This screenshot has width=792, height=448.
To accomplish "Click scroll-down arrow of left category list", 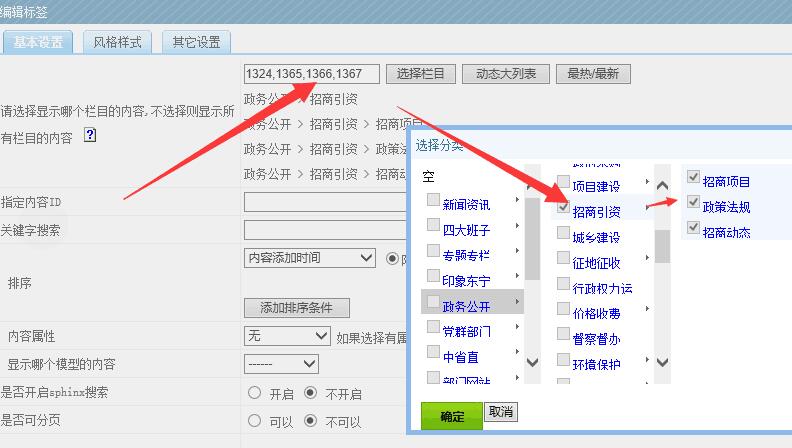I will [x=532, y=361].
